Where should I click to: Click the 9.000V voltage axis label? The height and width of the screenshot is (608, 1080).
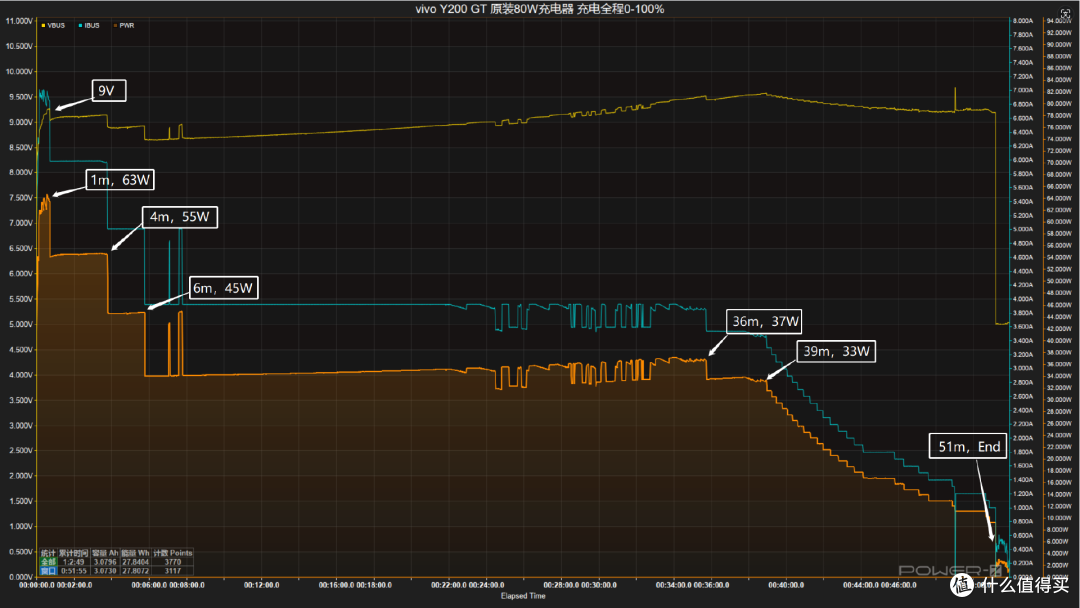[x=20, y=122]
